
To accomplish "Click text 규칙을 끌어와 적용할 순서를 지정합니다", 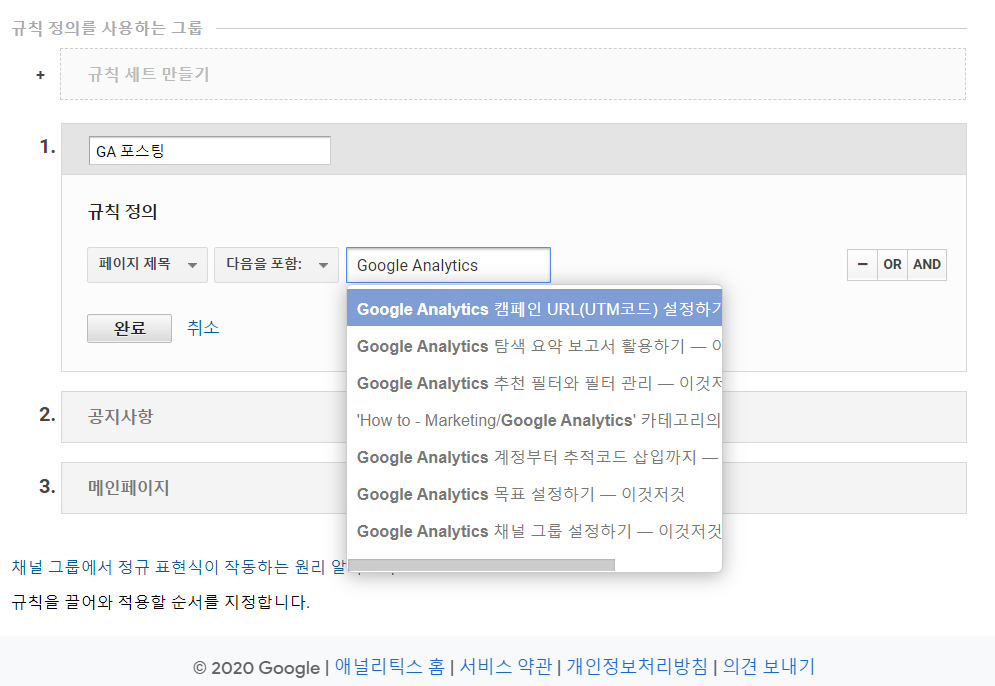I will pos(161,602).
